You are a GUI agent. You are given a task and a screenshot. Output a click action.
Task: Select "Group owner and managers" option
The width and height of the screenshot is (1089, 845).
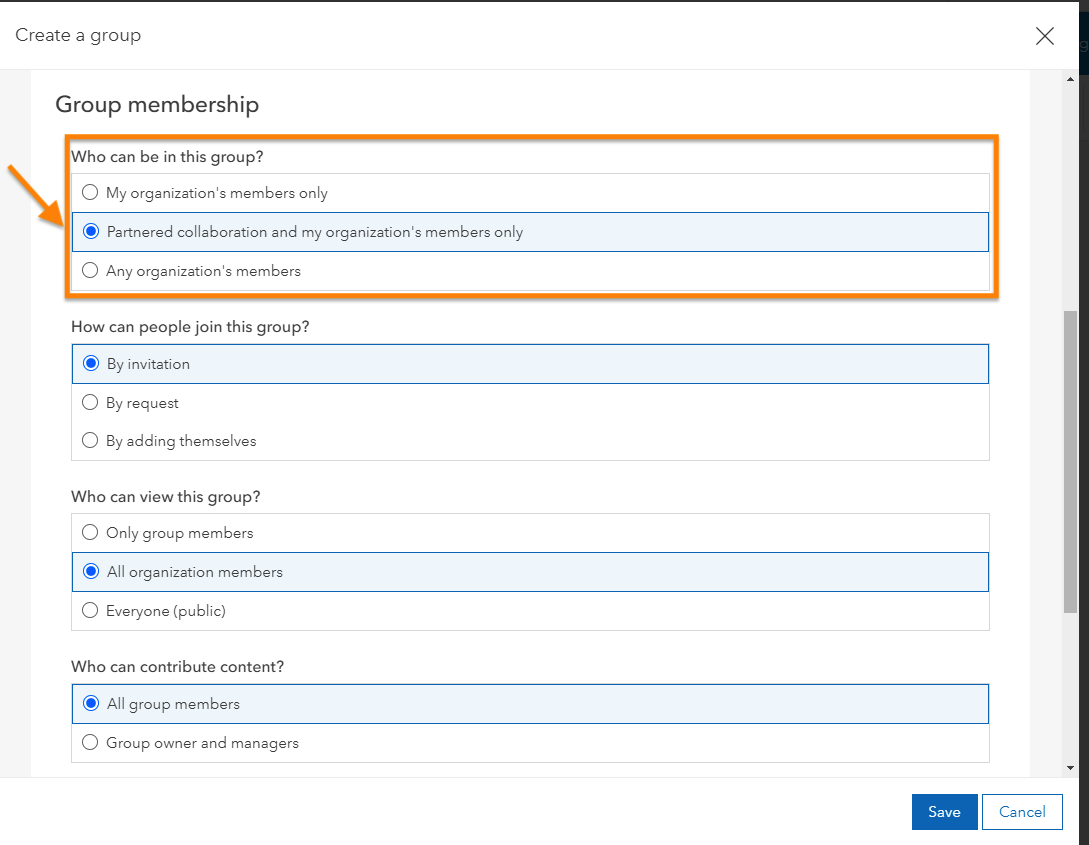tap(90, 743)
